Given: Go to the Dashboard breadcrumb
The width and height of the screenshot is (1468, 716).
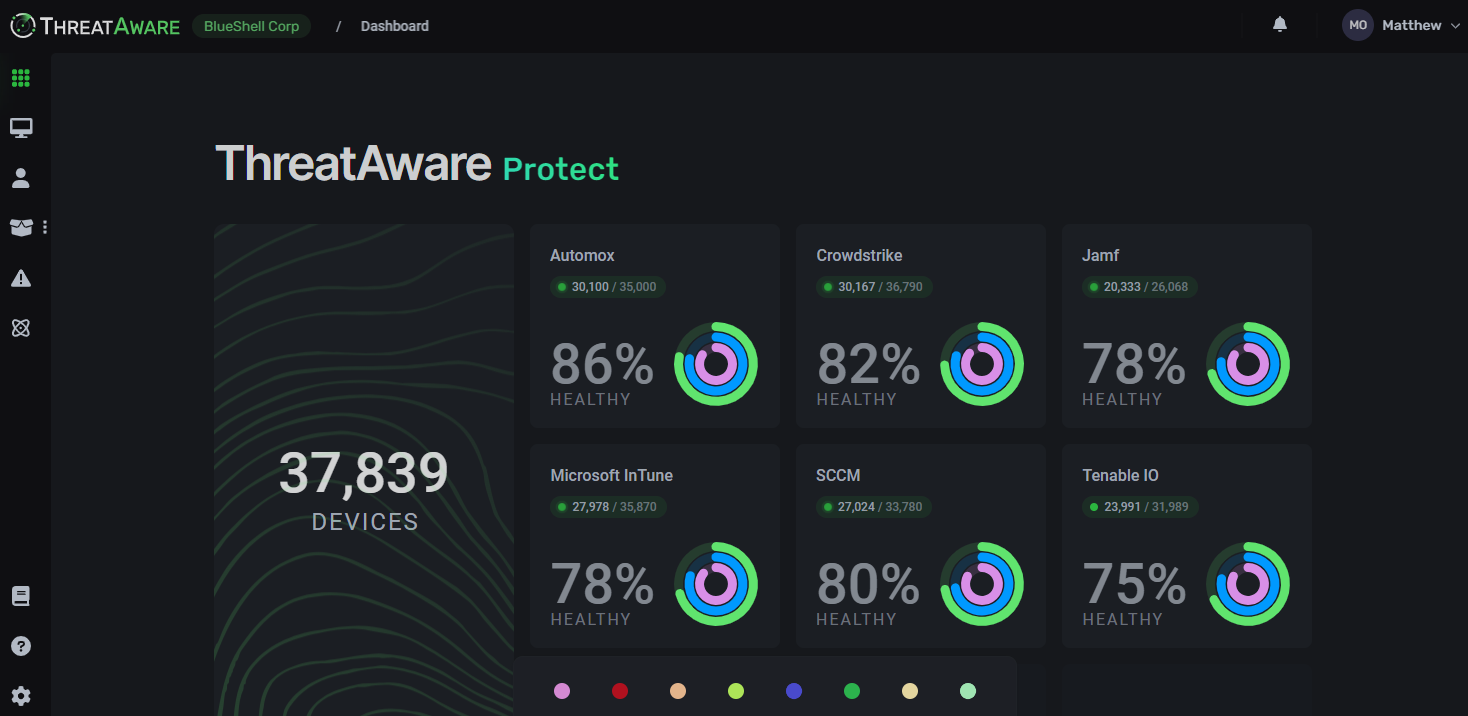Looking at the screenshot, I should [395, 26].
